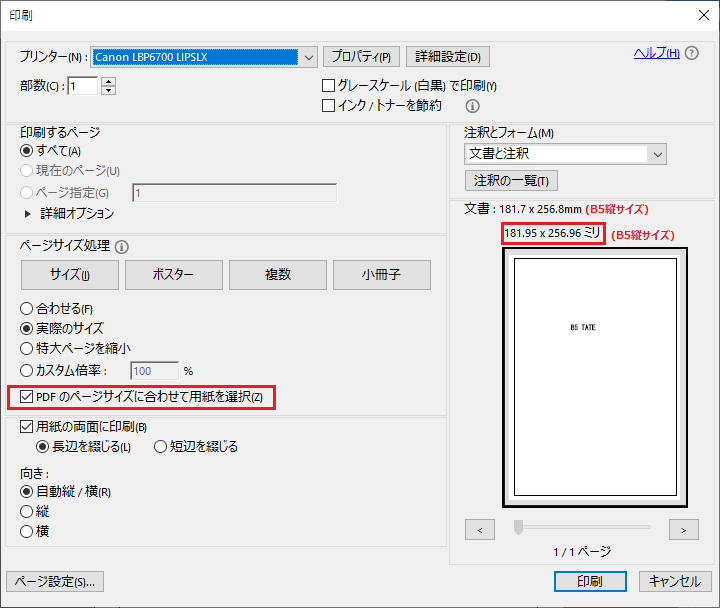Screen dimensions: 720x608
Task: Switch to 小冊子 page sizing mode
Action: [x=382, y=274]
